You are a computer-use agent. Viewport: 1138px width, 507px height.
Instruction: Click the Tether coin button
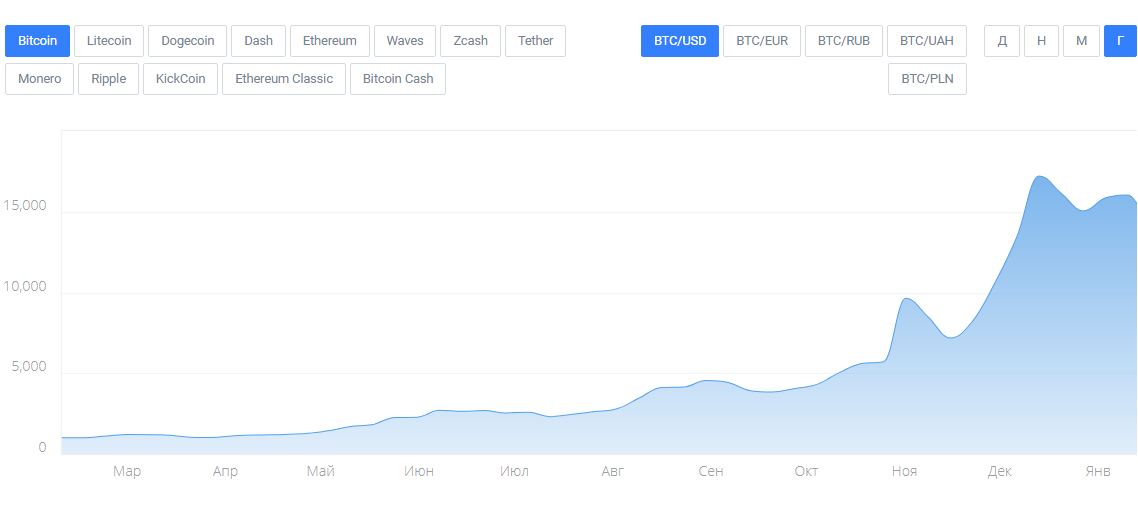[535, 41]
